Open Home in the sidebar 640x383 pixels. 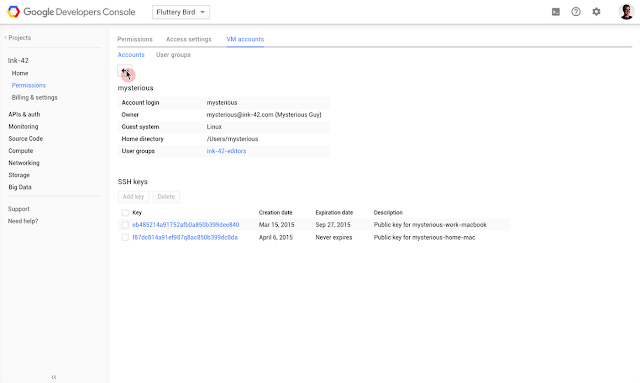[20, 73]
